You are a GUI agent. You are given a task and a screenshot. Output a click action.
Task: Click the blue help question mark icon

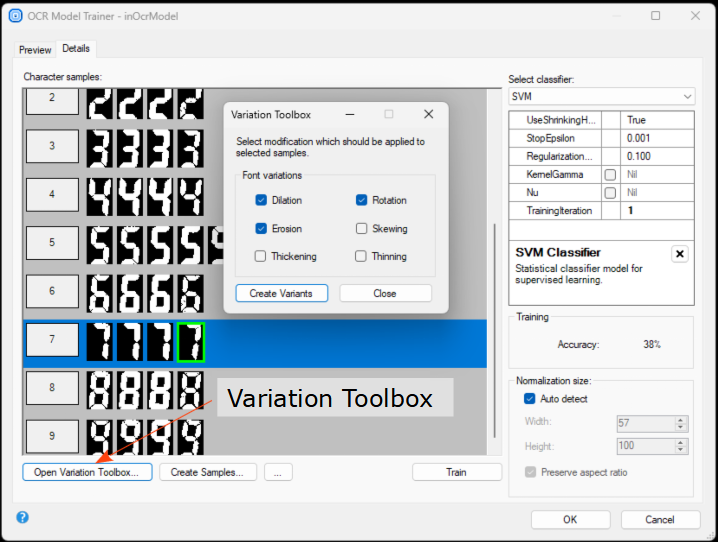point(23,517)
